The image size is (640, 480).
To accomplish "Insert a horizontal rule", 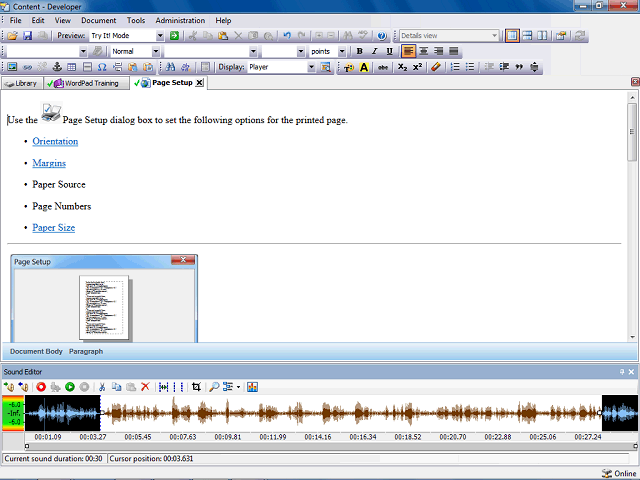I will [x=87, y=67].
